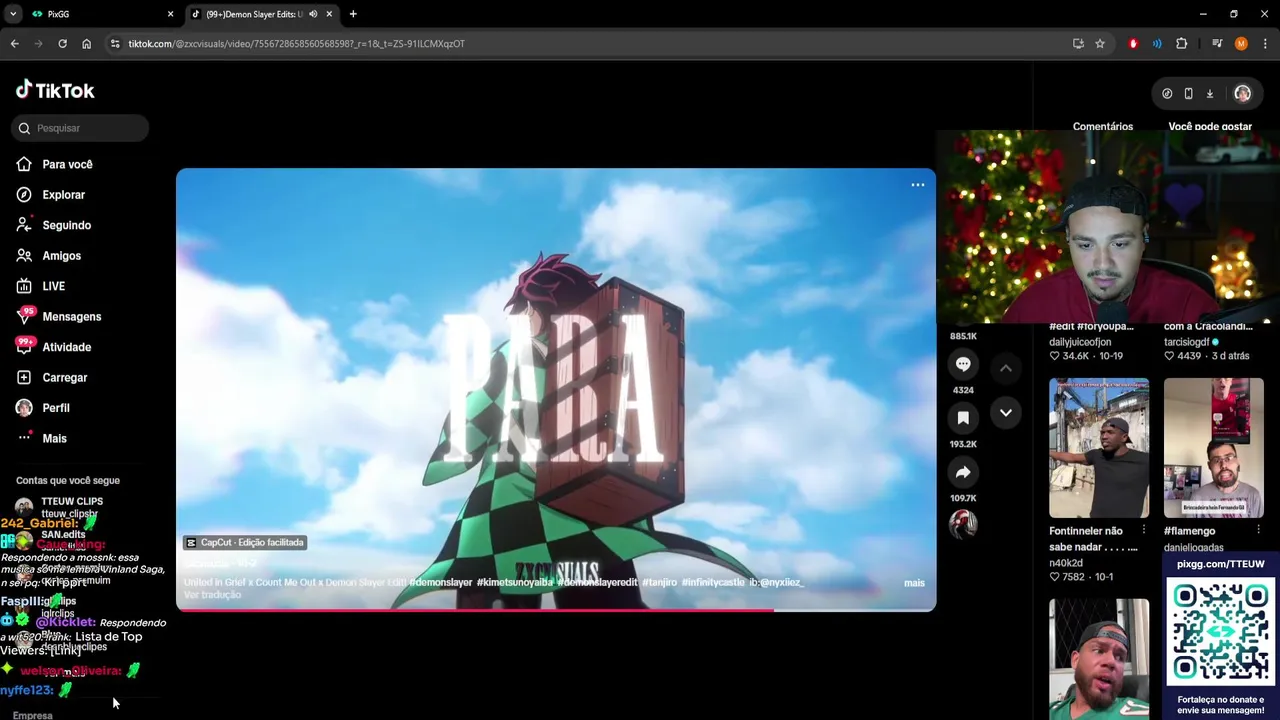The height and width of the screenshot is (720, 1280).
Task: Open the n40k2d author link
Action: pyautogui.click(x=1066, y=563)
